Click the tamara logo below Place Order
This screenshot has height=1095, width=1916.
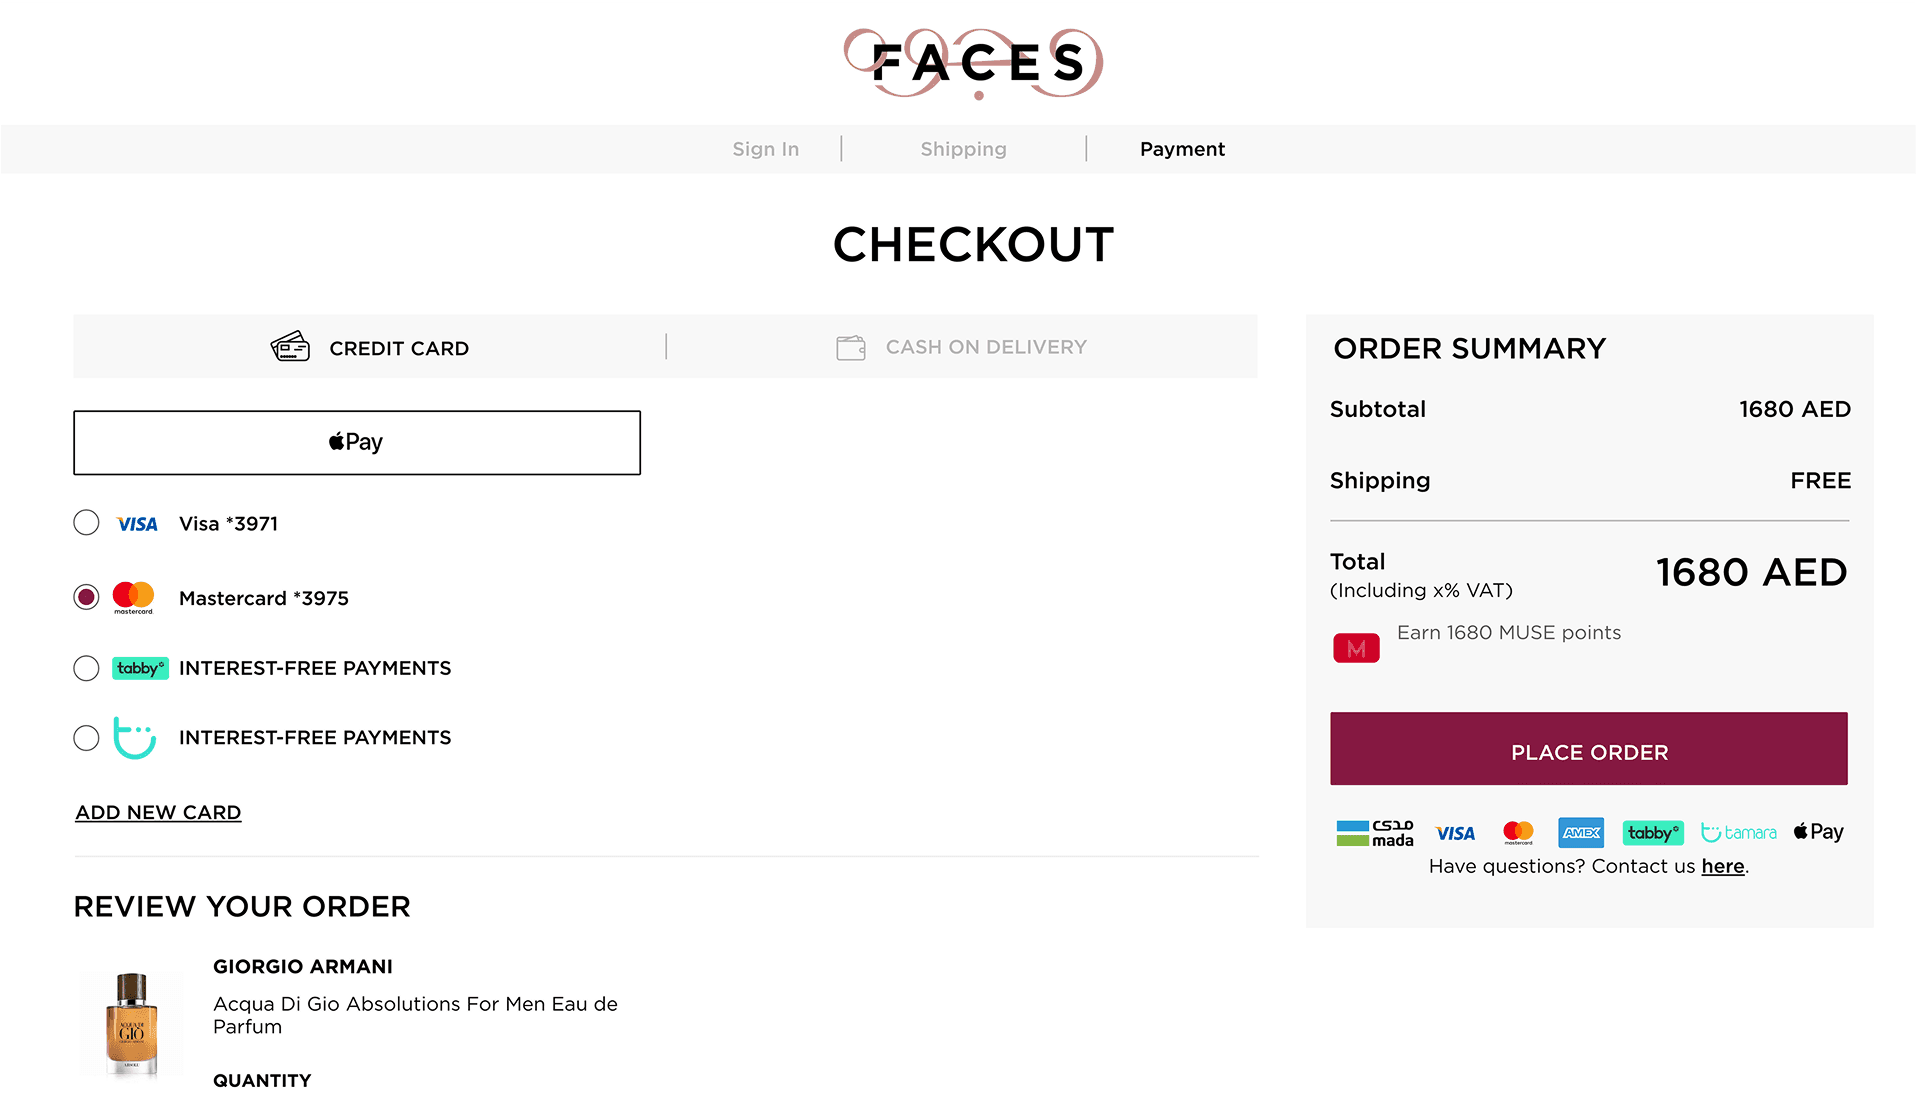click(1739, 832)
